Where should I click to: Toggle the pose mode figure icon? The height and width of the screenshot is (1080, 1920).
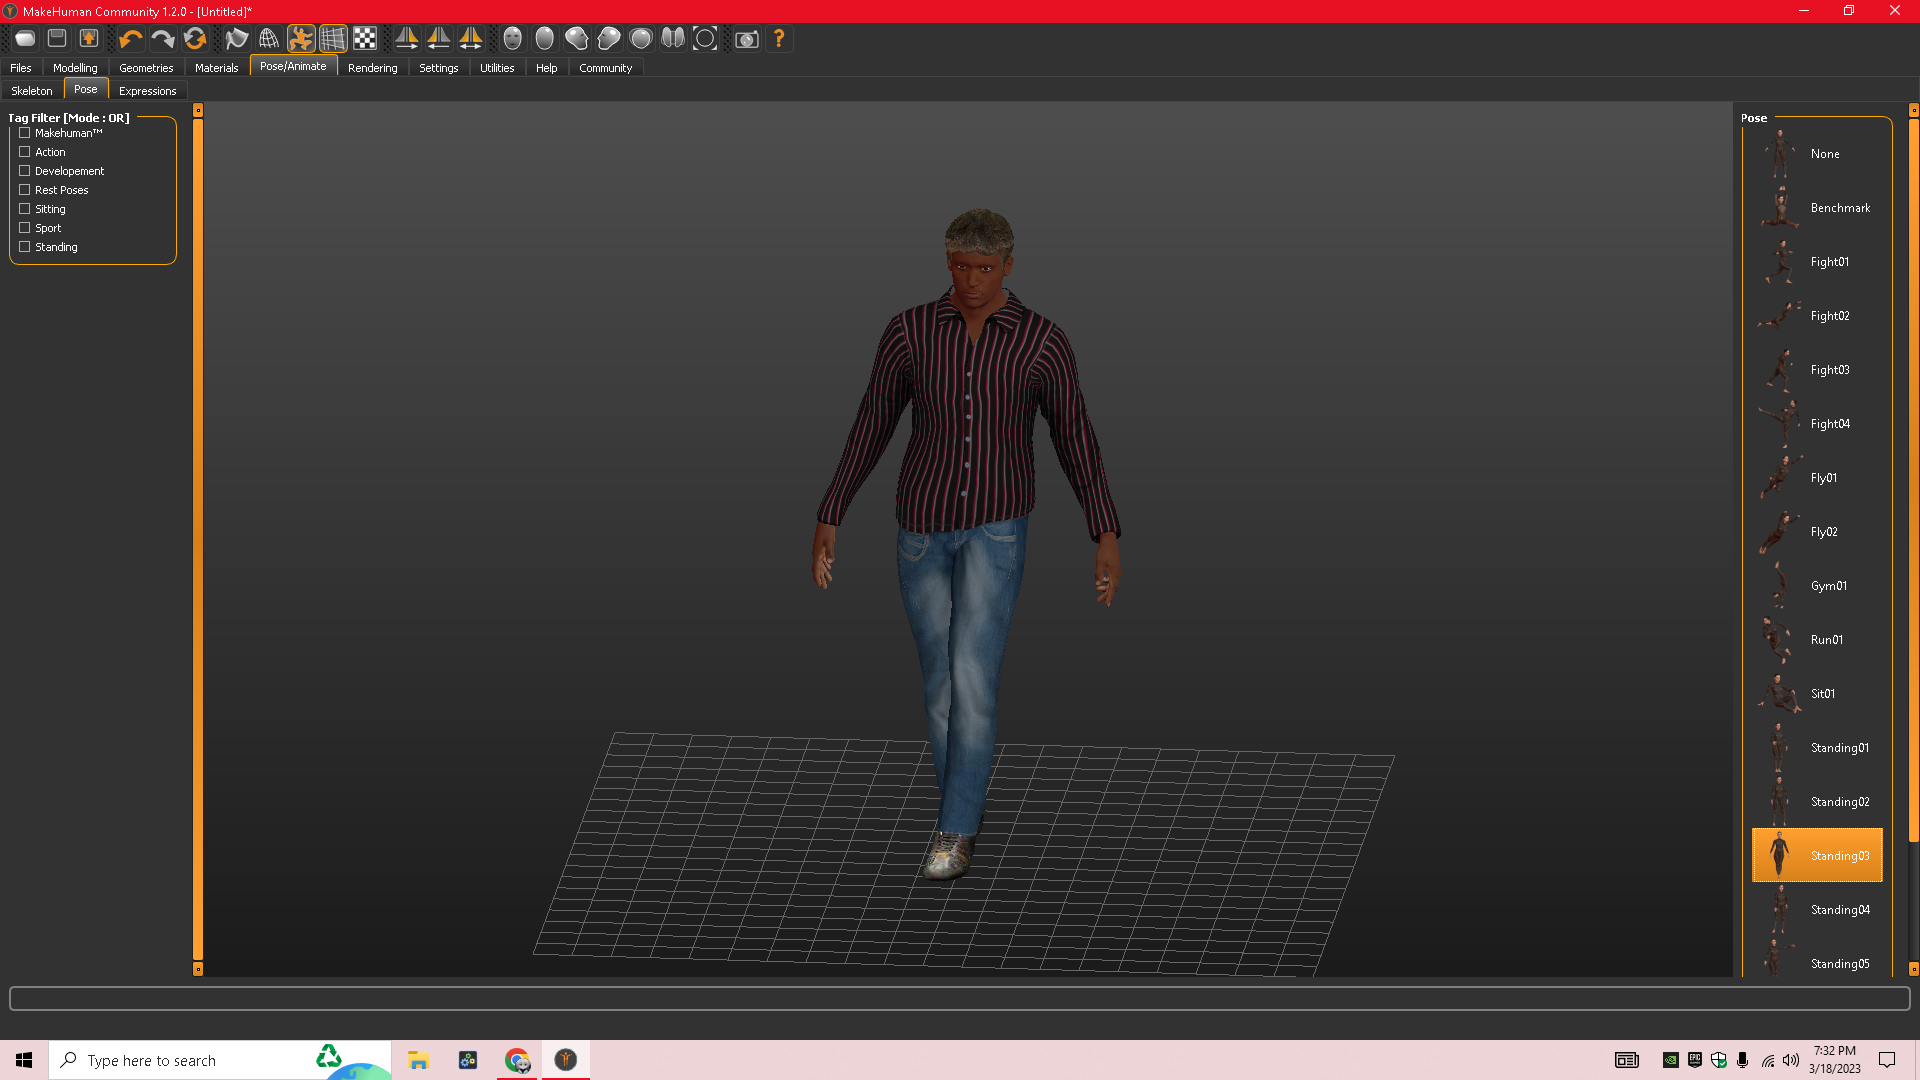point(300,39)
